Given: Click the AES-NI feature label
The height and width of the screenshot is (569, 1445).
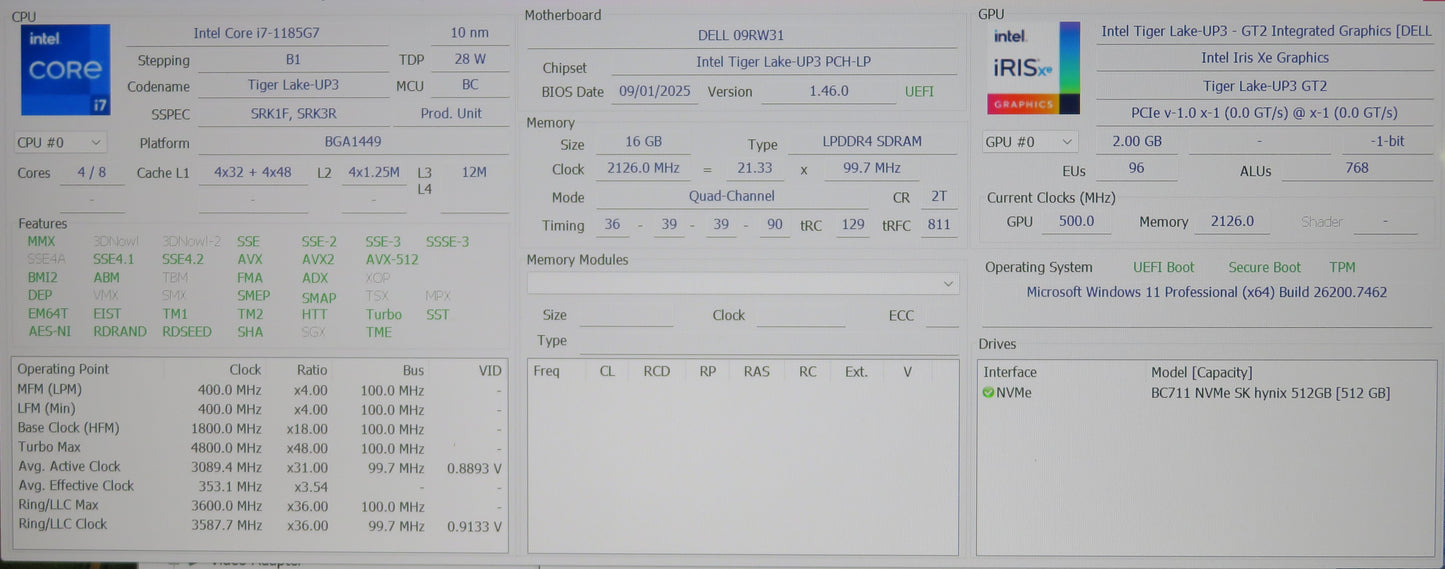Looking at the screenshot, I should 49,331.
